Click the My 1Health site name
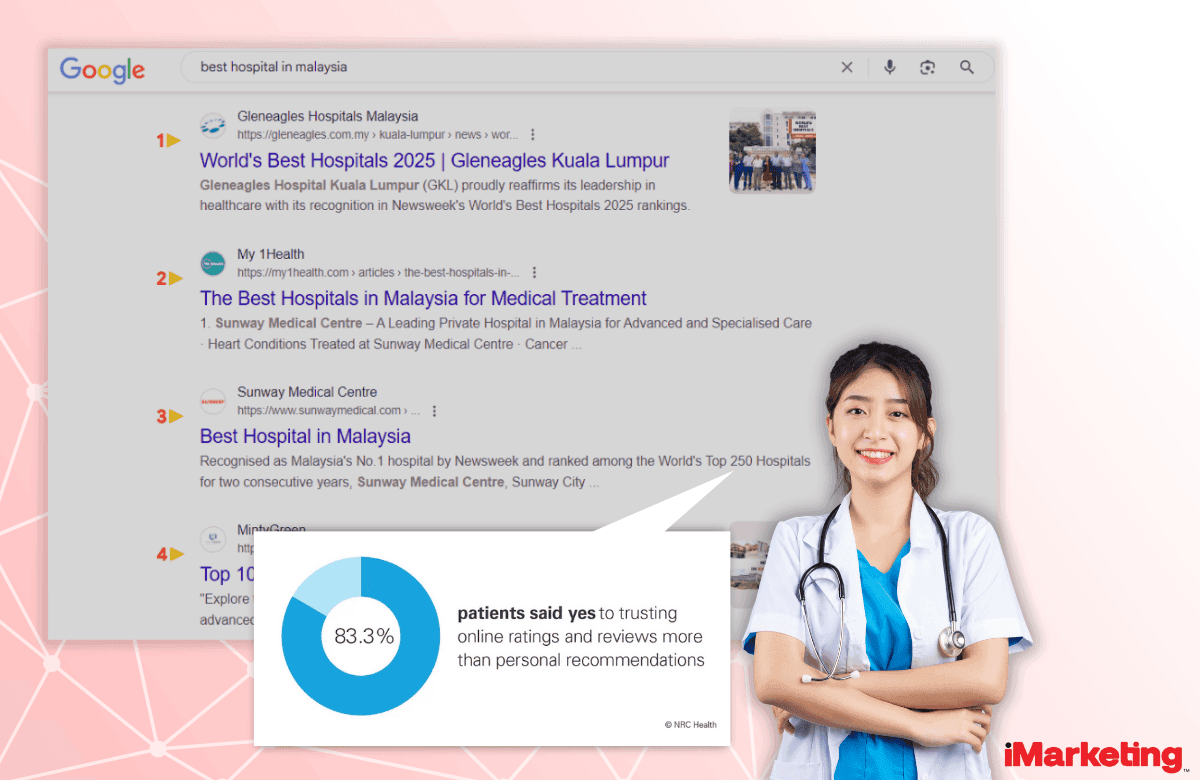This screenshot has width=1200, height=780. click(x=270, y=254)
